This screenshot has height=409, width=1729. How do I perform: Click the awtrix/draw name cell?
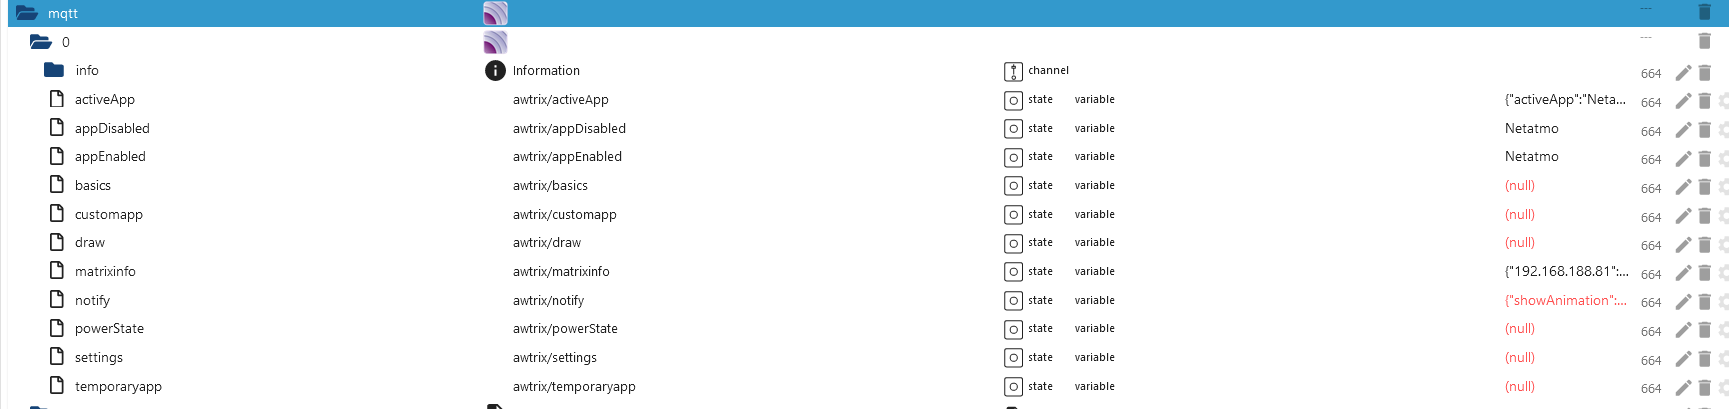click(547, 242)
